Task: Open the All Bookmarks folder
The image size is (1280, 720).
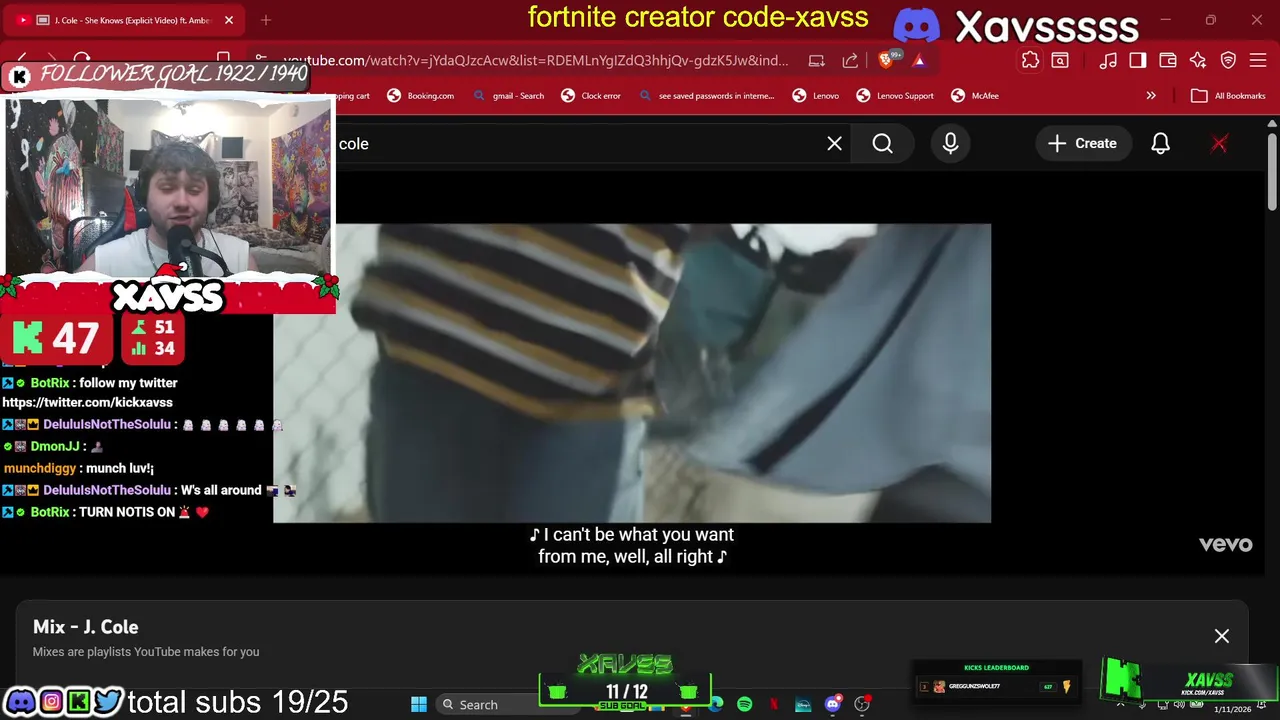Action: coord(1229,96)
